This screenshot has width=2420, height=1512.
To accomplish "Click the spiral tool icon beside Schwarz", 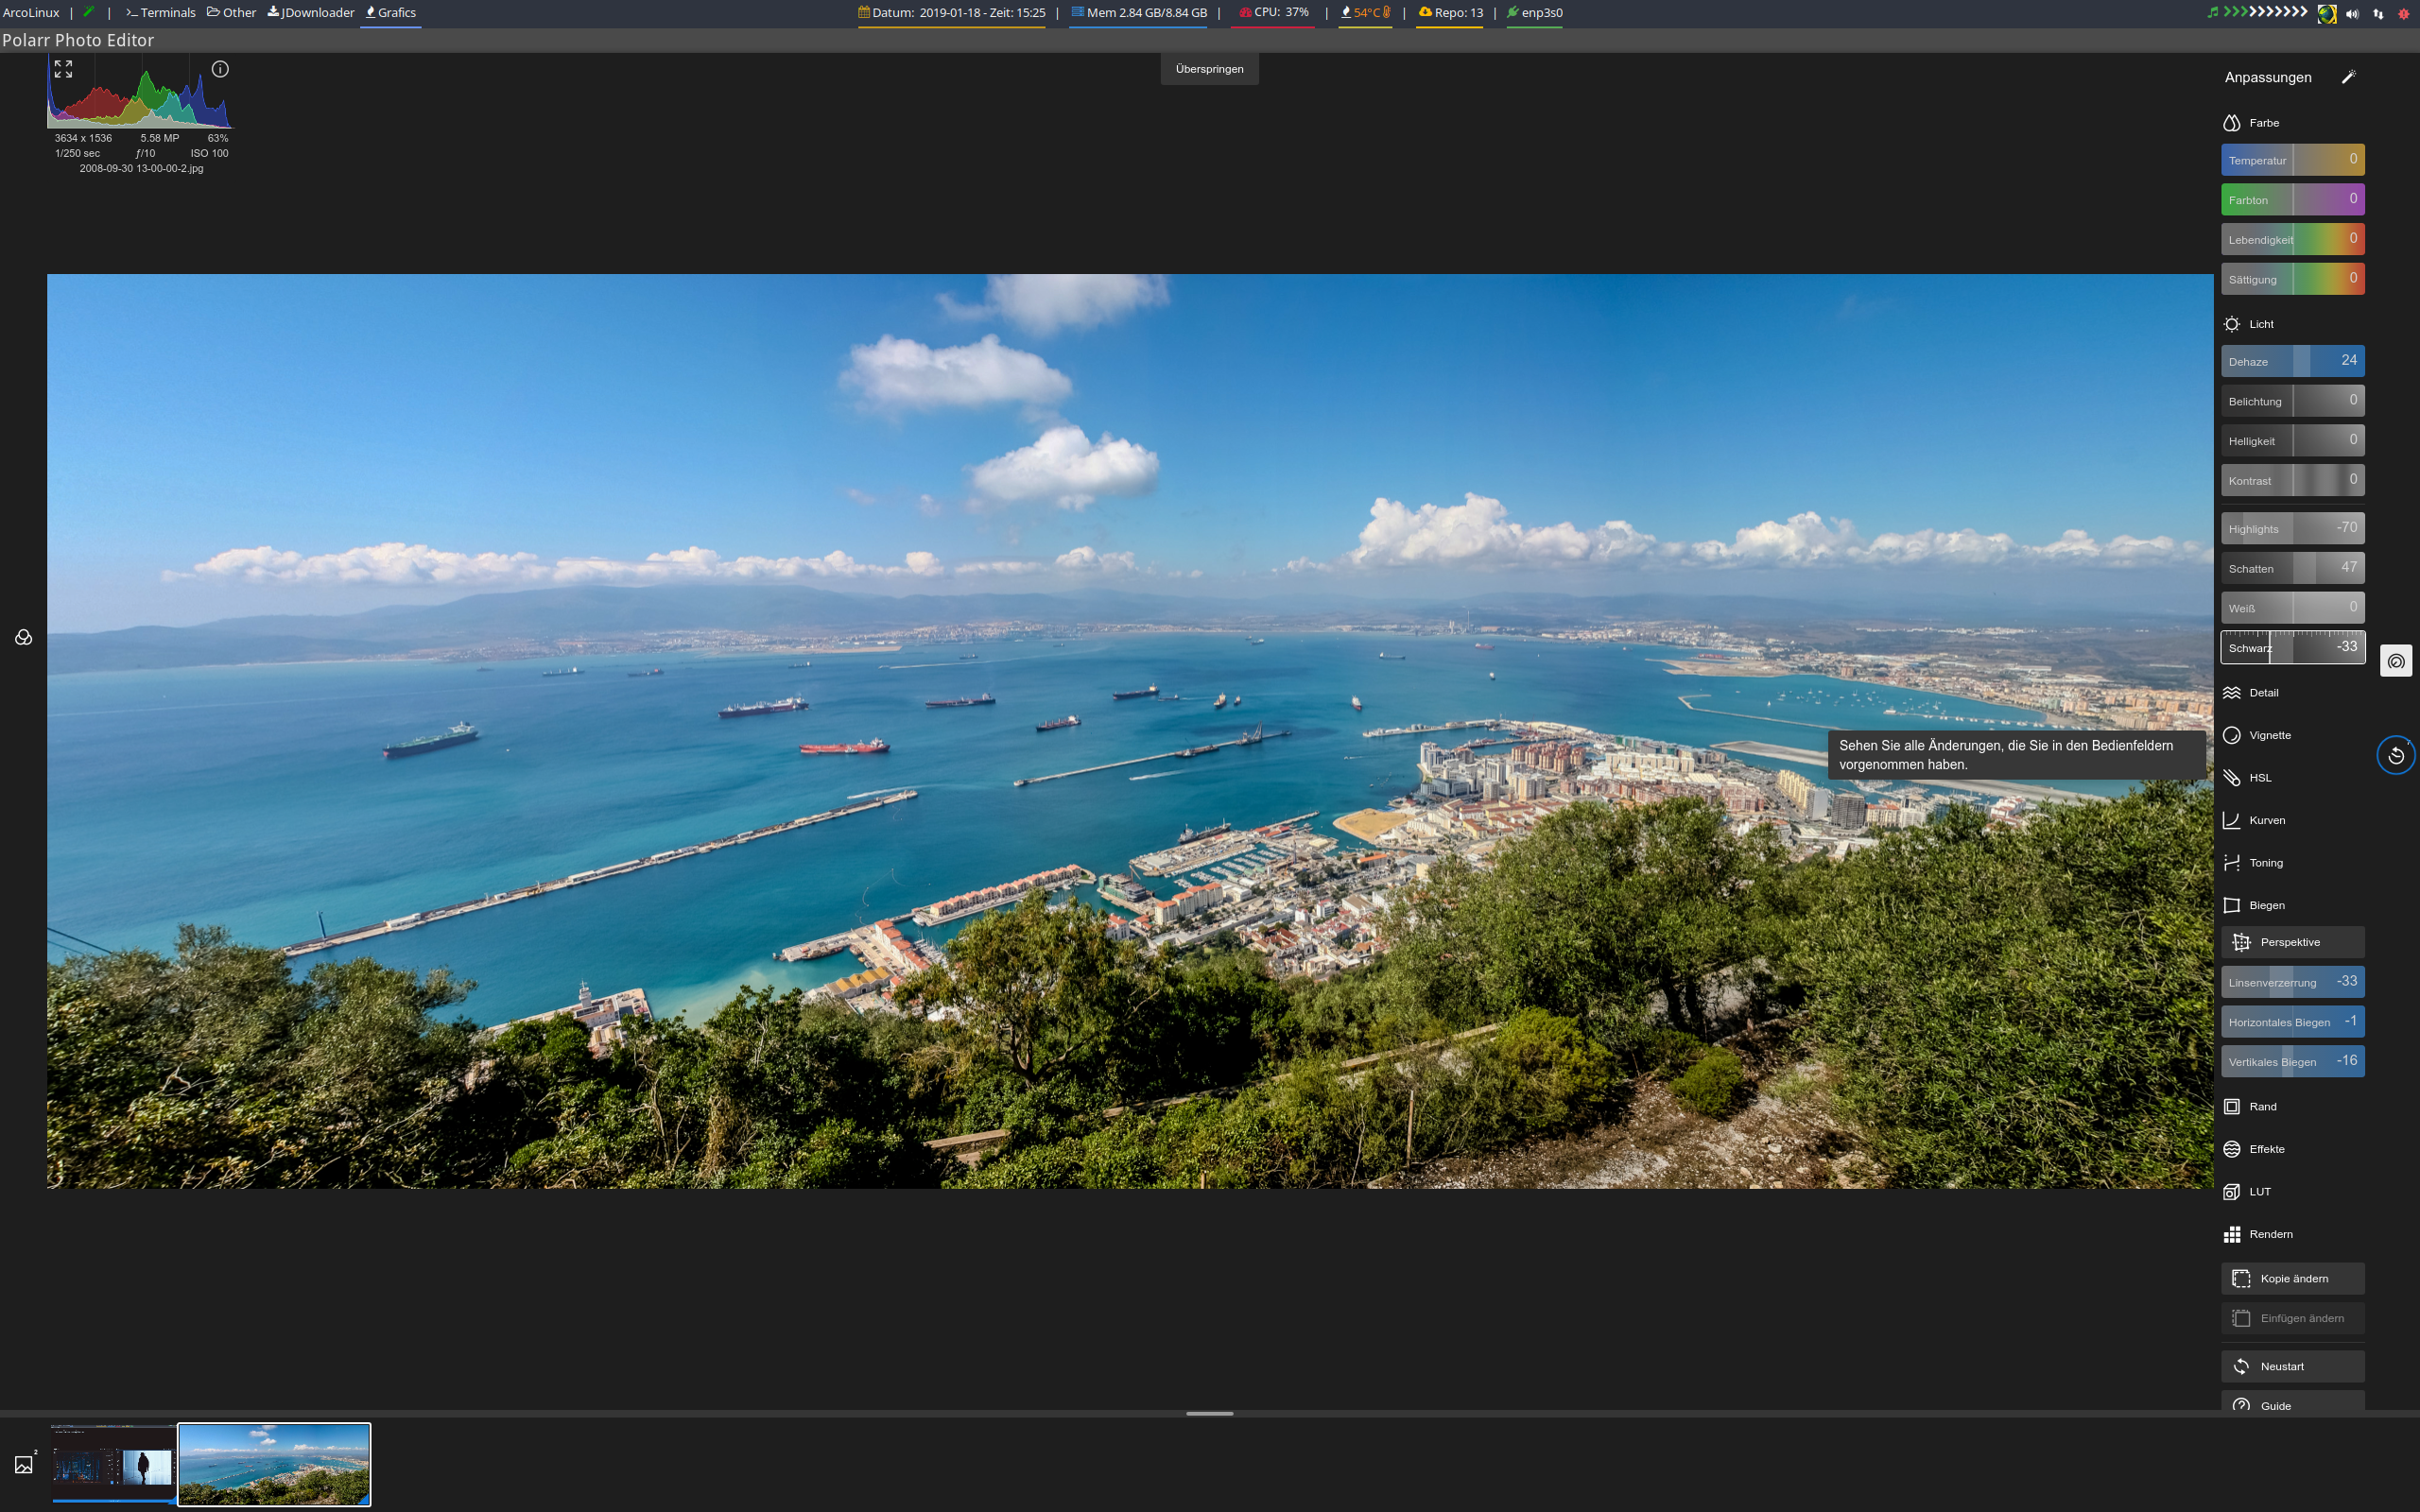I will tap(2395, 661).
